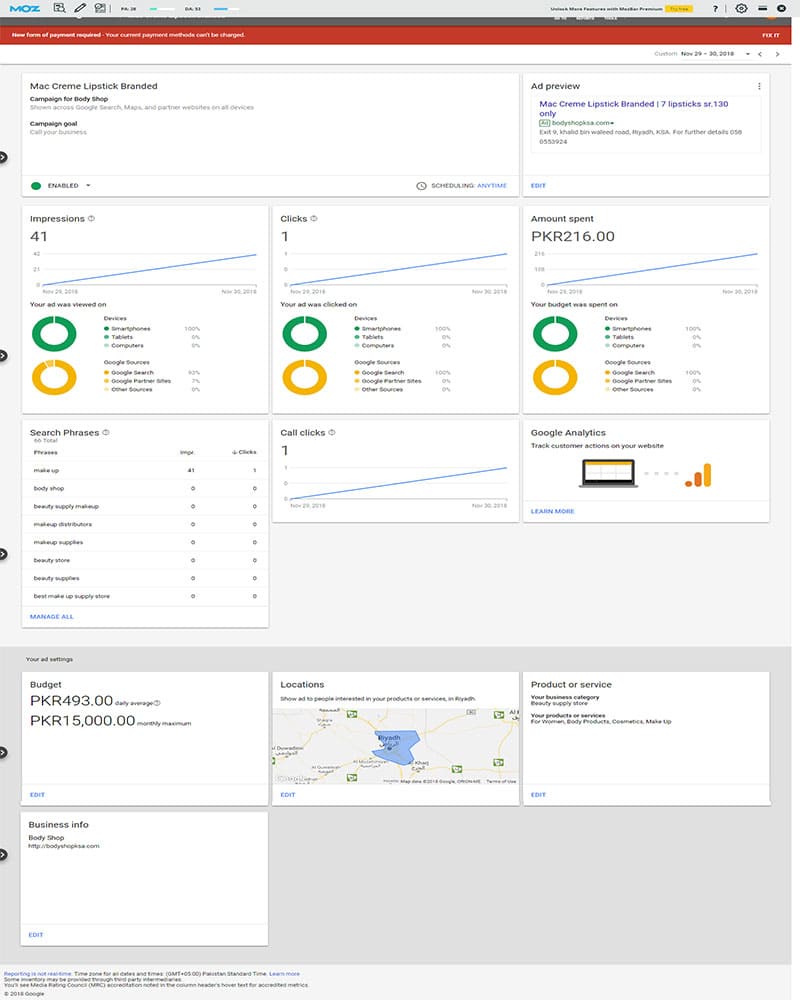
Task: Go to previous date range arrow
Action: point(760,54)
